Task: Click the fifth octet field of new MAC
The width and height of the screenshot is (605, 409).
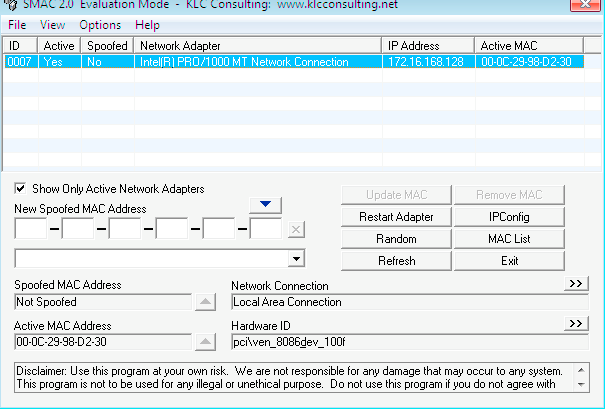Action: tap(219, 228)
